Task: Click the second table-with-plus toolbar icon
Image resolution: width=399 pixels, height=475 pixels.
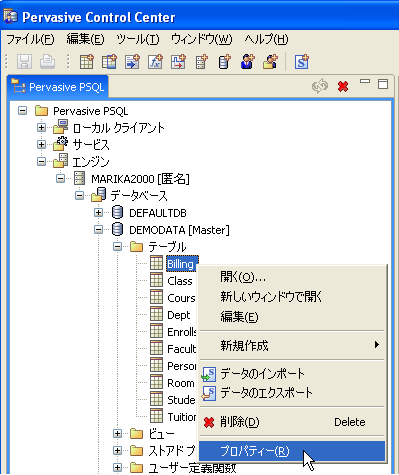Action: pyautogui.click(x=109, y=62)
